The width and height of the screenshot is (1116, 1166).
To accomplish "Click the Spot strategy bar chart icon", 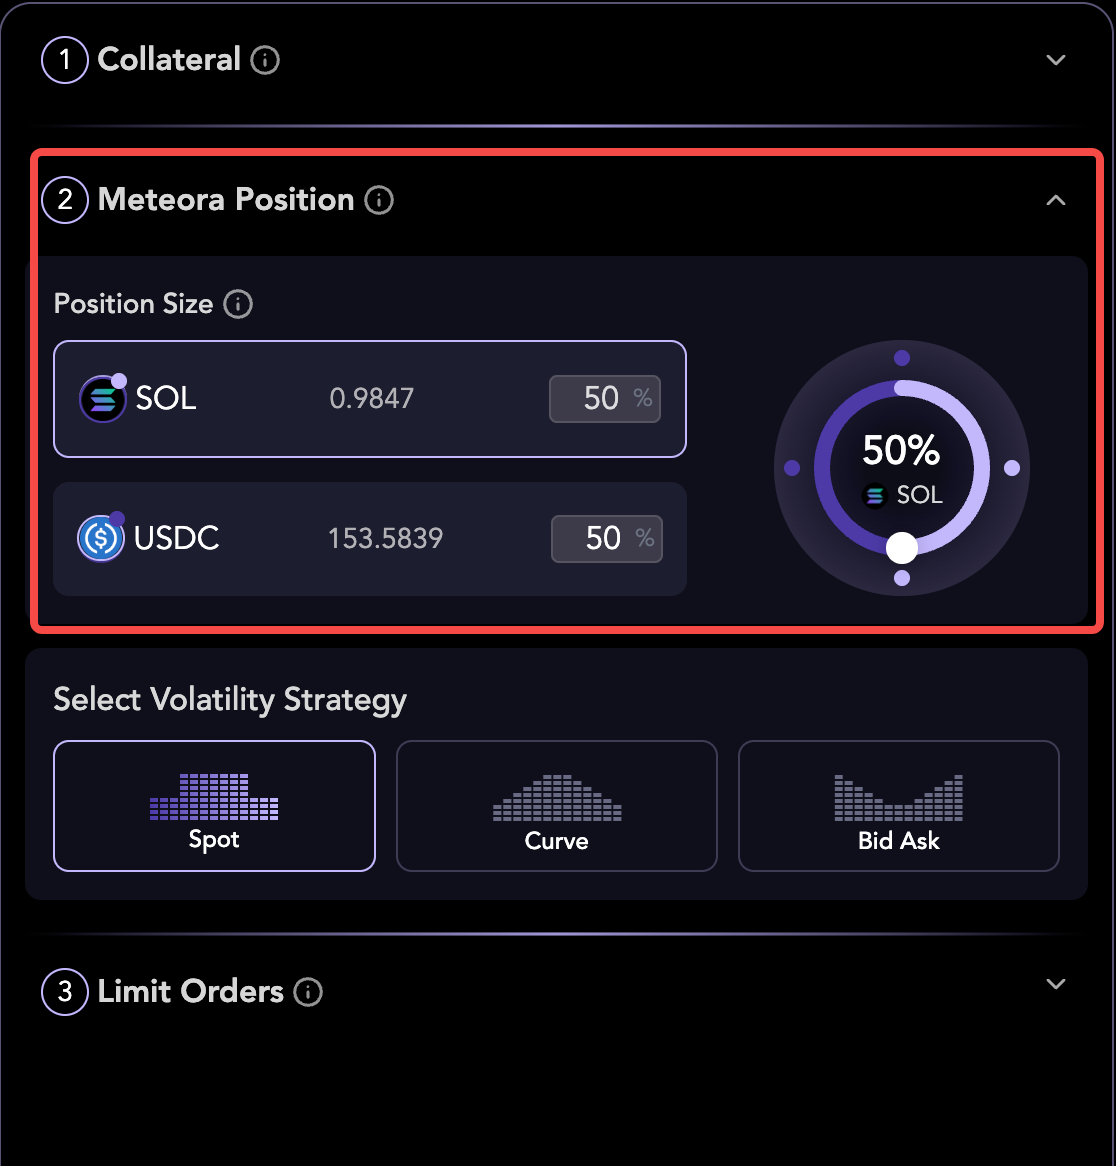I will [214, 797].
